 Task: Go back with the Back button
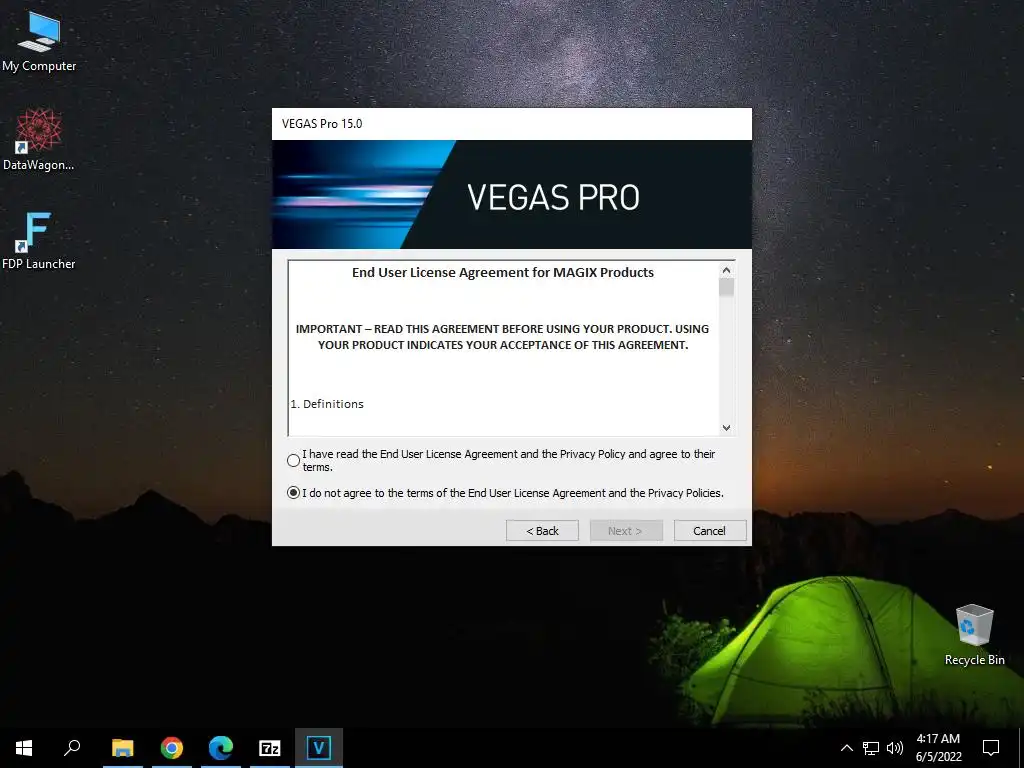pyautogui.click(x=542, y=531)
